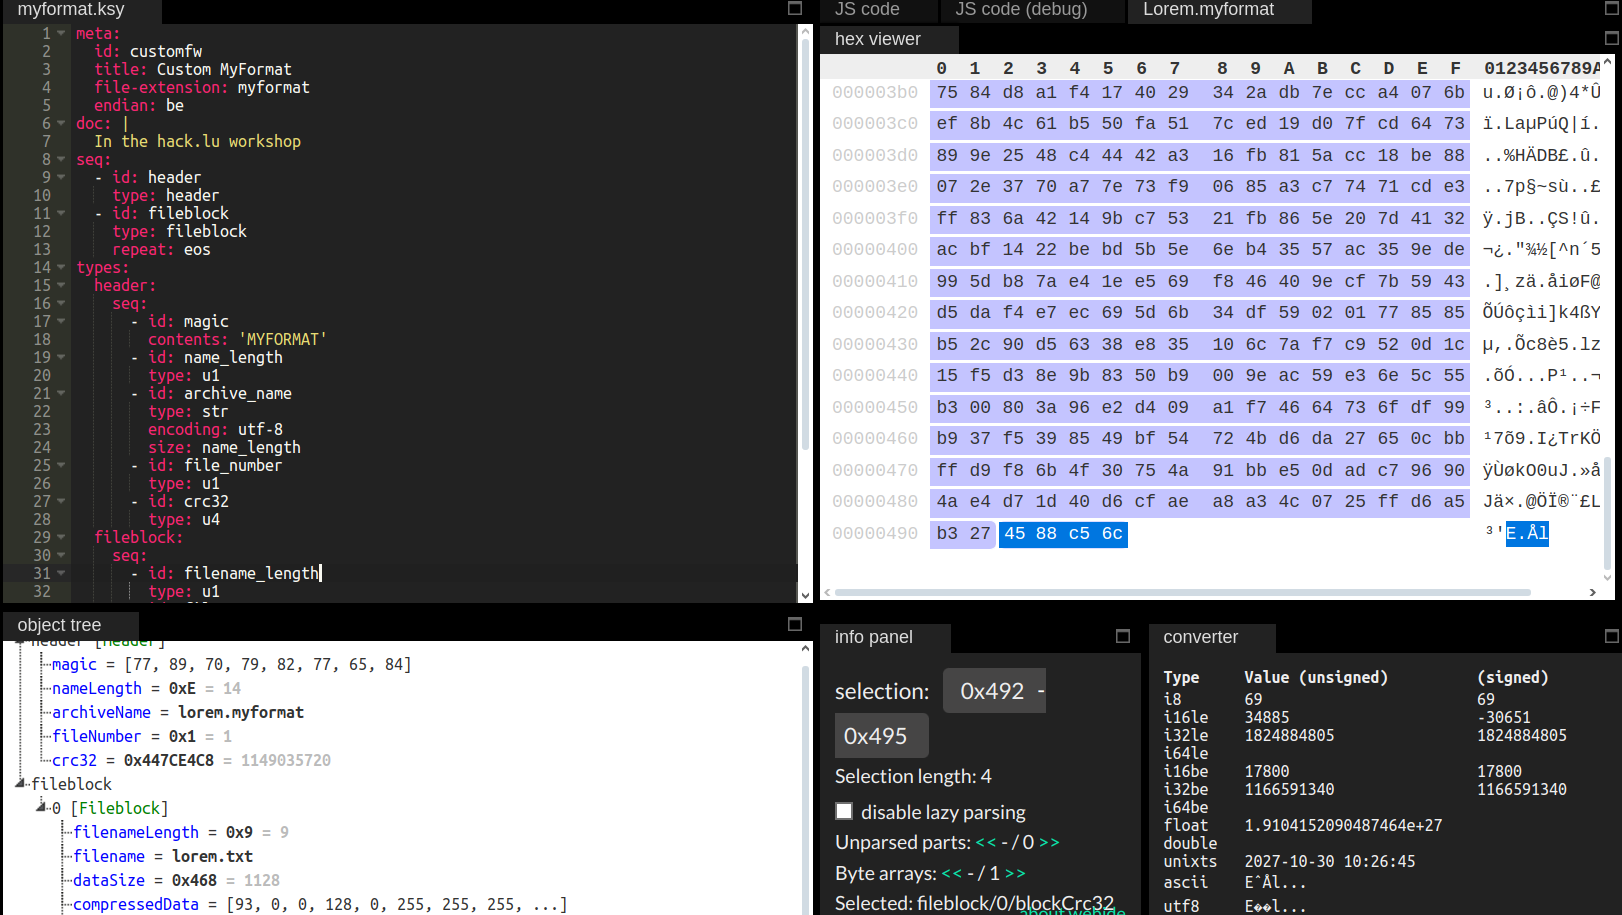Go to next unparsed part
The image size is (1622, 915).
click(x=1049, y=842)
